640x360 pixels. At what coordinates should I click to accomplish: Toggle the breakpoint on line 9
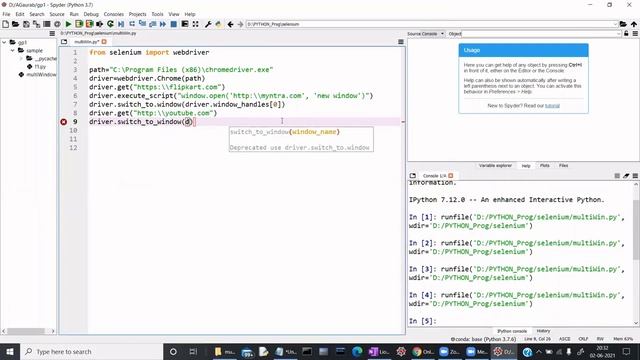(x=64, y=122)
